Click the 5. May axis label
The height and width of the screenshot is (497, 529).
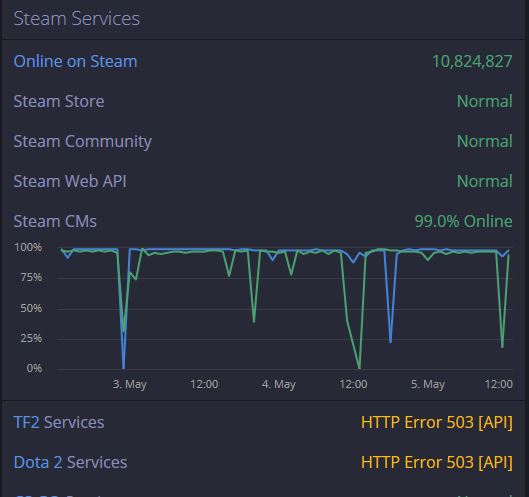[428, 384]
